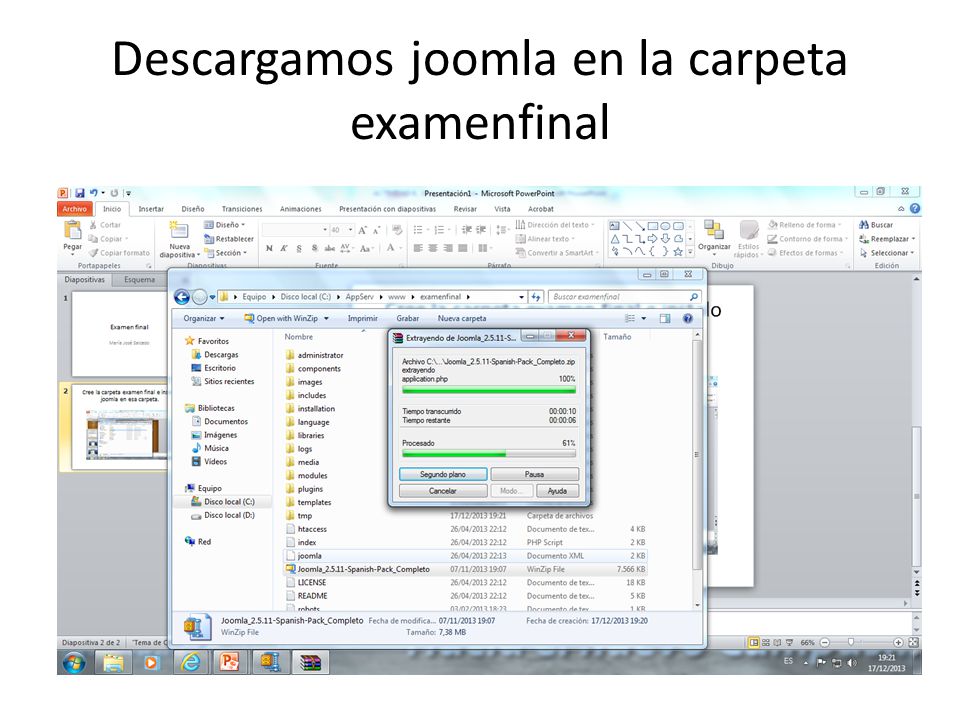Click the WinRAR books taskbar icon

310,662
